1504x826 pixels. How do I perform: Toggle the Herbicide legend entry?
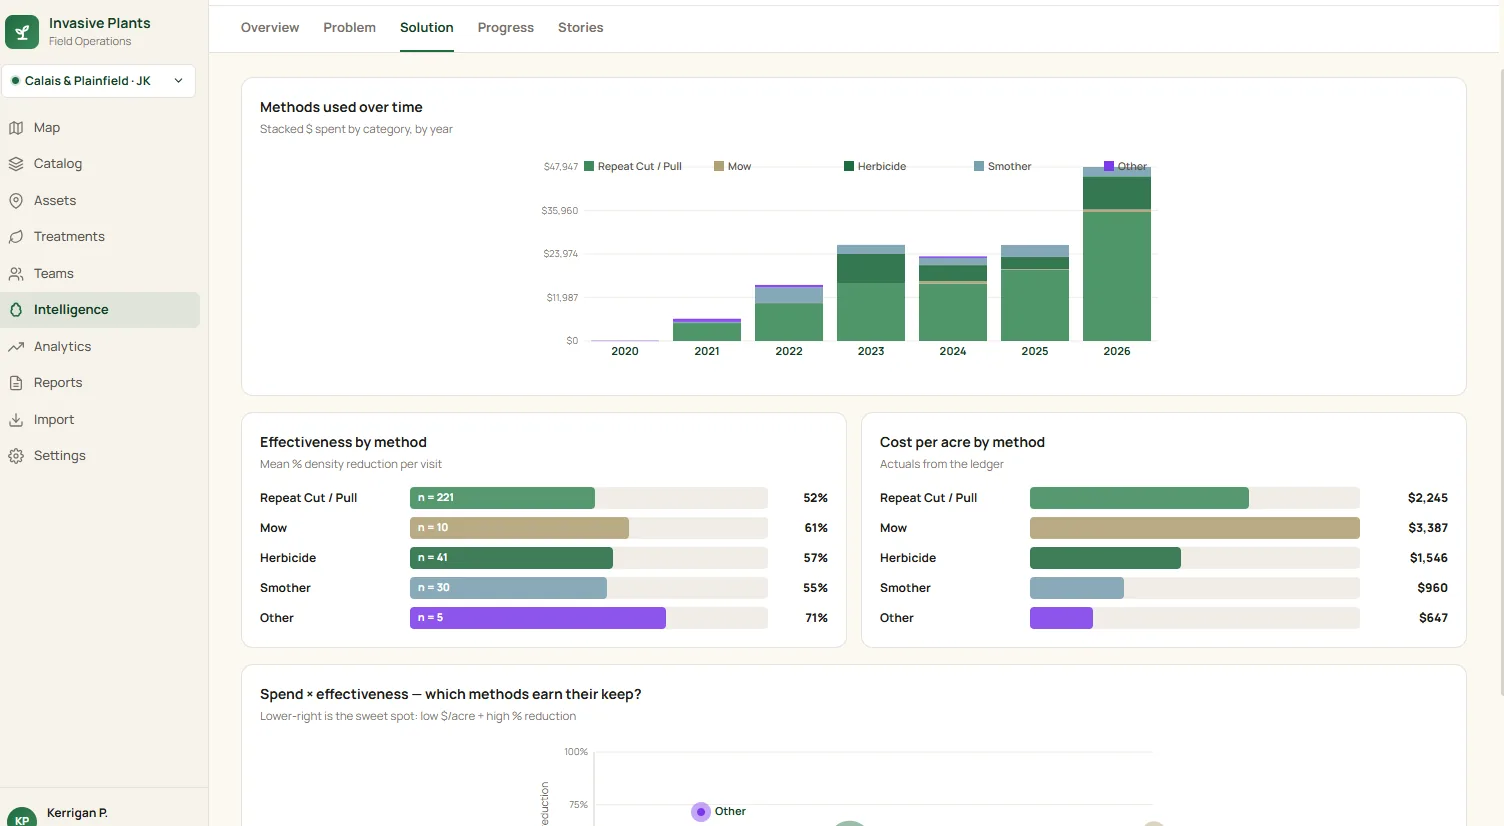click(x=875, y=167)
